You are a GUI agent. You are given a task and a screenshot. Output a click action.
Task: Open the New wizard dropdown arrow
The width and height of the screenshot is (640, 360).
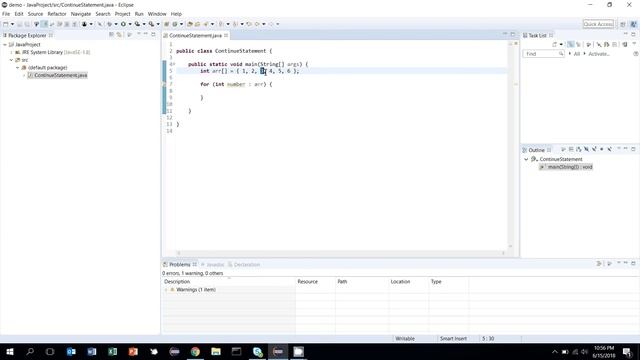(x=12, y=24)
